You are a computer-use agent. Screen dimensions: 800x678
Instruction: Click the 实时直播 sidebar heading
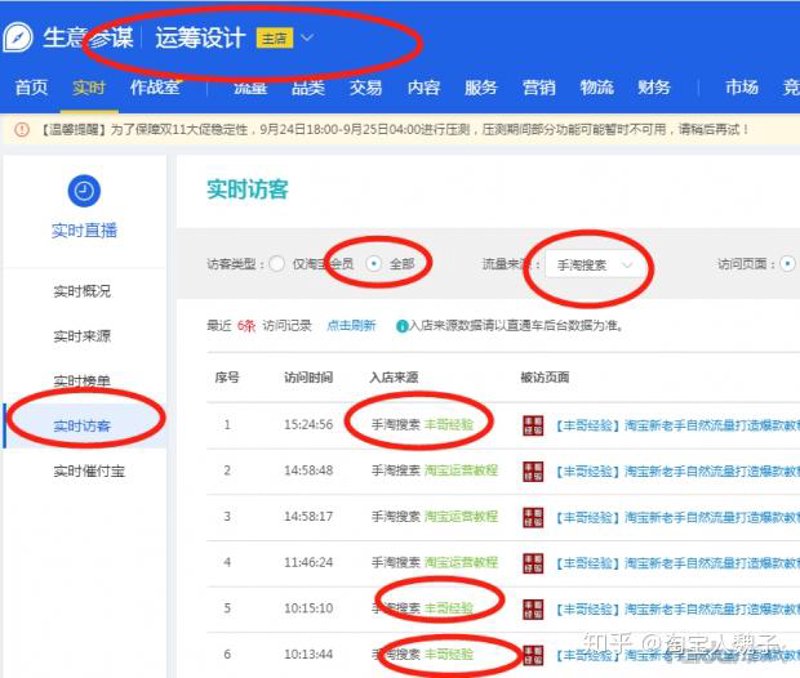84,231
